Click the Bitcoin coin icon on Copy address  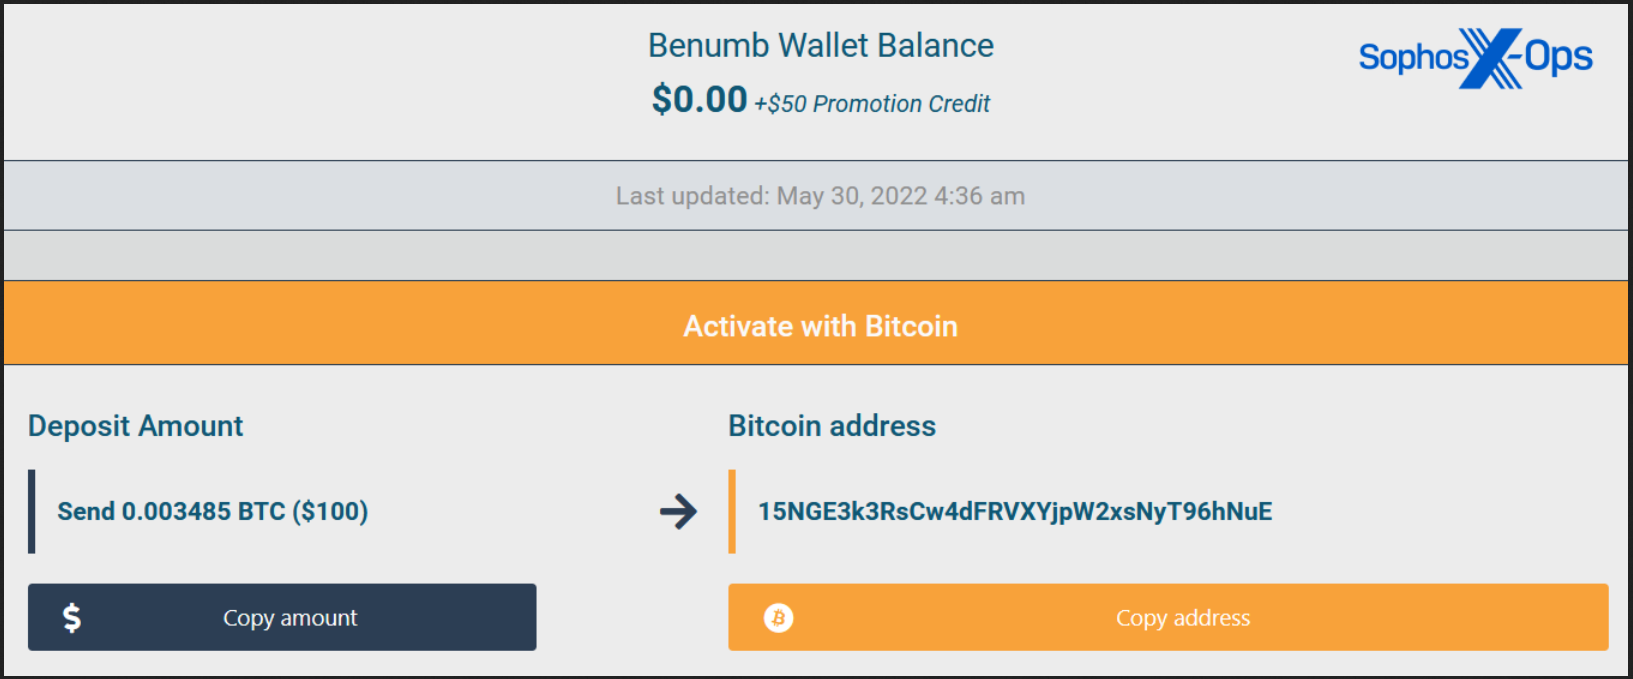pos(778,618)
